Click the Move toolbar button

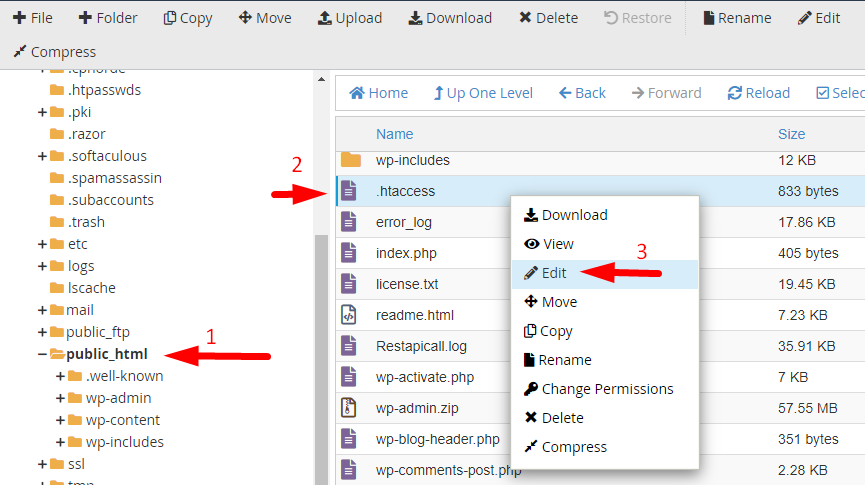click(x=265, y=18)
